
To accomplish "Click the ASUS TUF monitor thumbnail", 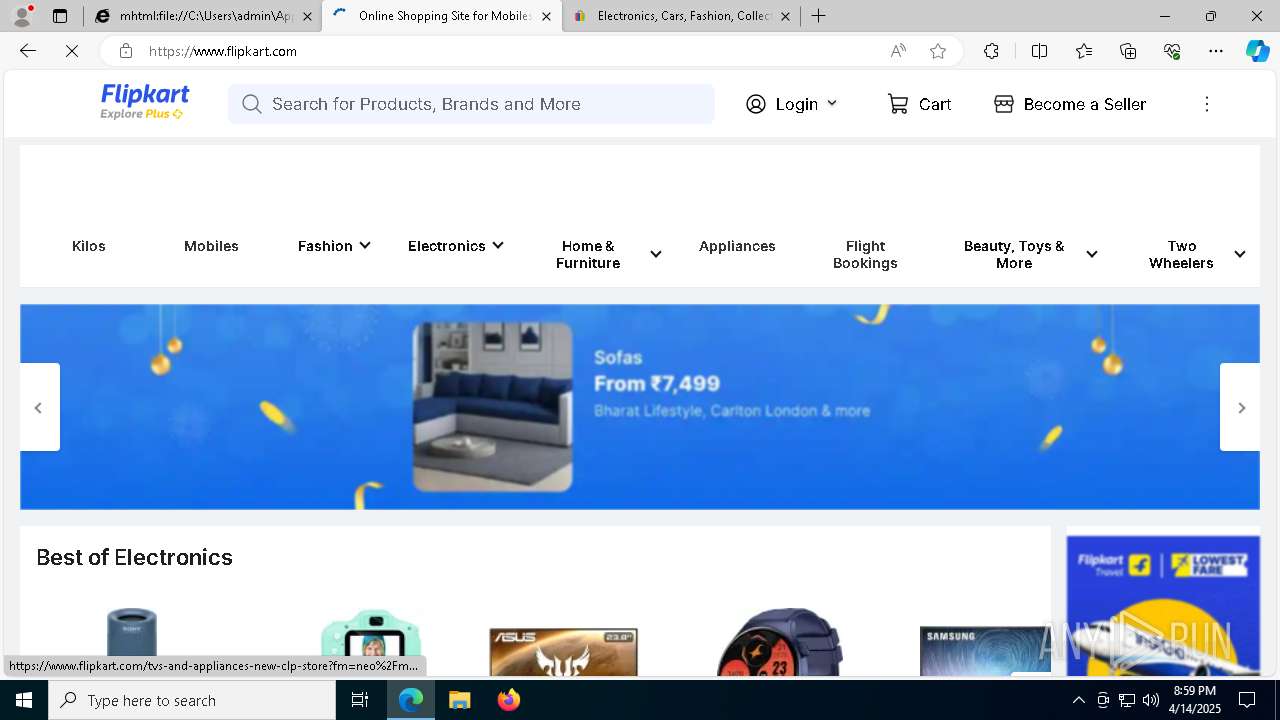I will point(563,651).
